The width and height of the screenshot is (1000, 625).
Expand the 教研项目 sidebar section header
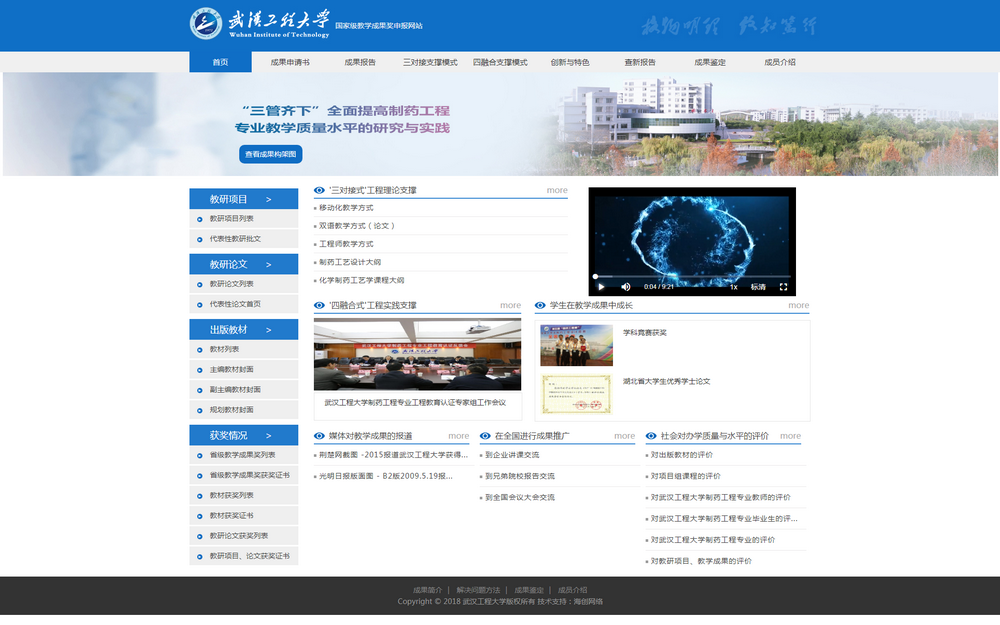coord(243,199)
